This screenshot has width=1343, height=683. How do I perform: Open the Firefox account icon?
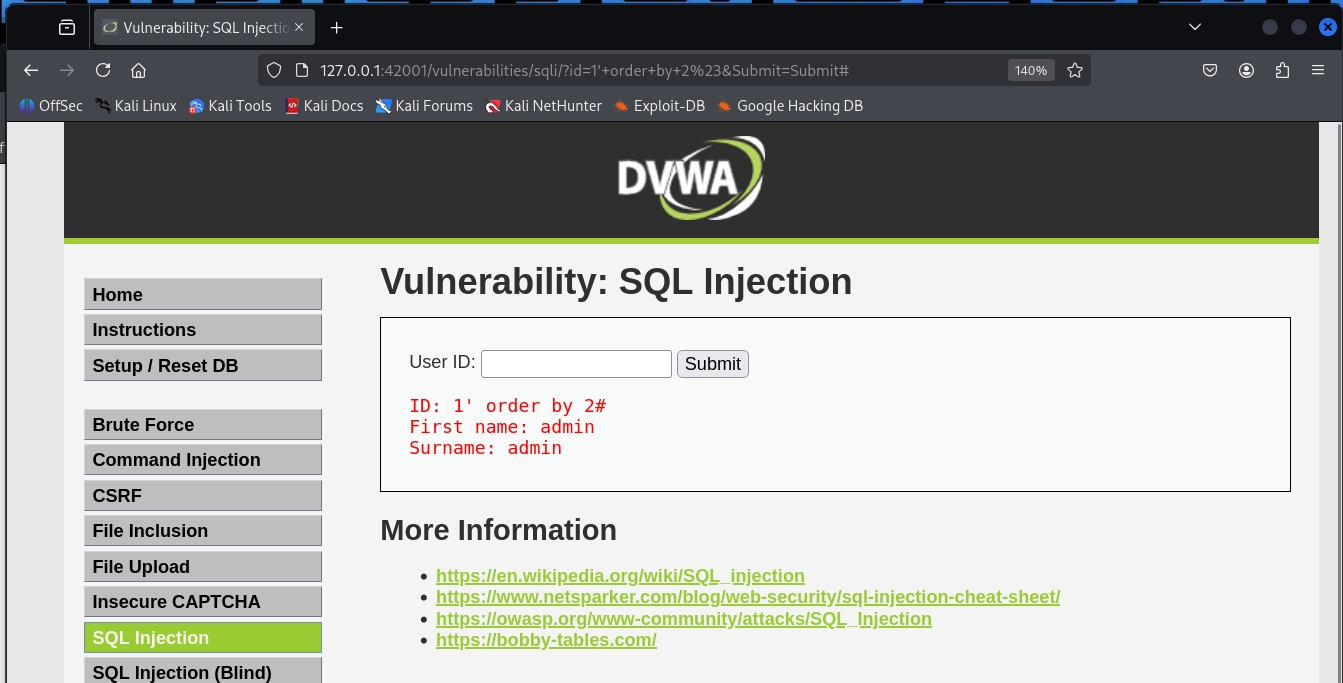(x=1246, y=70)
